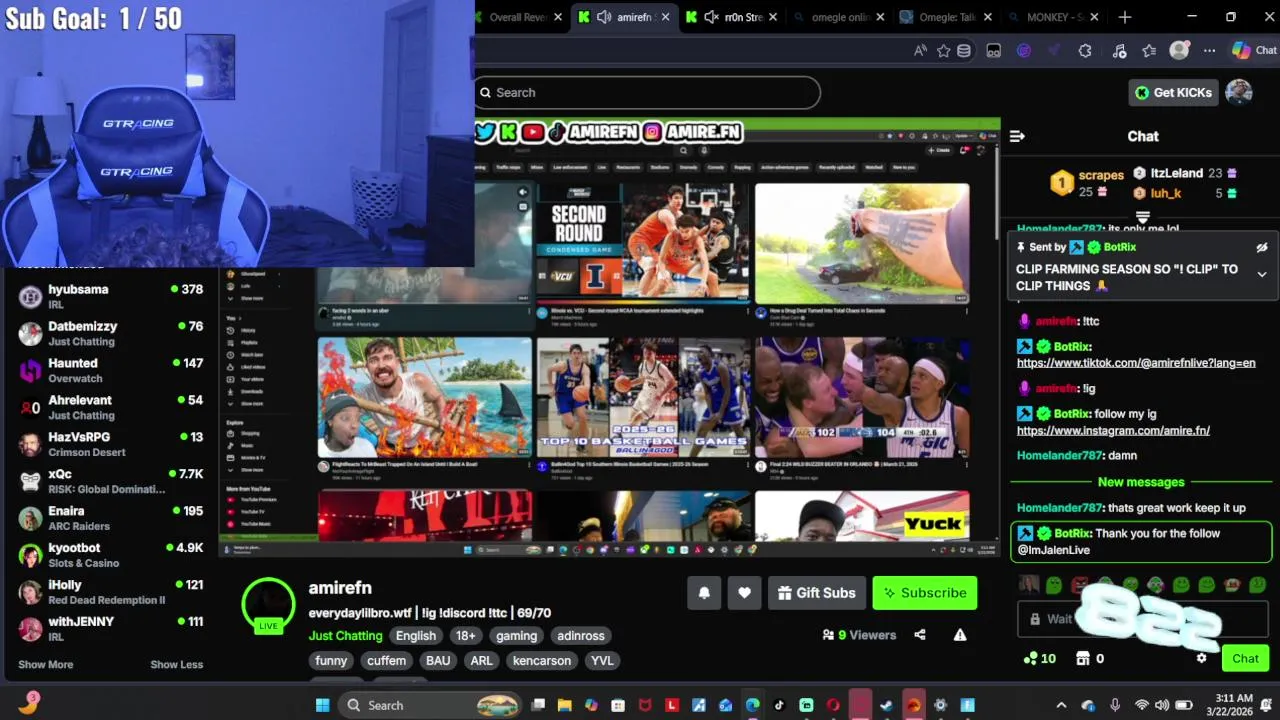Click browser Read Aloud icon

tap(920, 50)
